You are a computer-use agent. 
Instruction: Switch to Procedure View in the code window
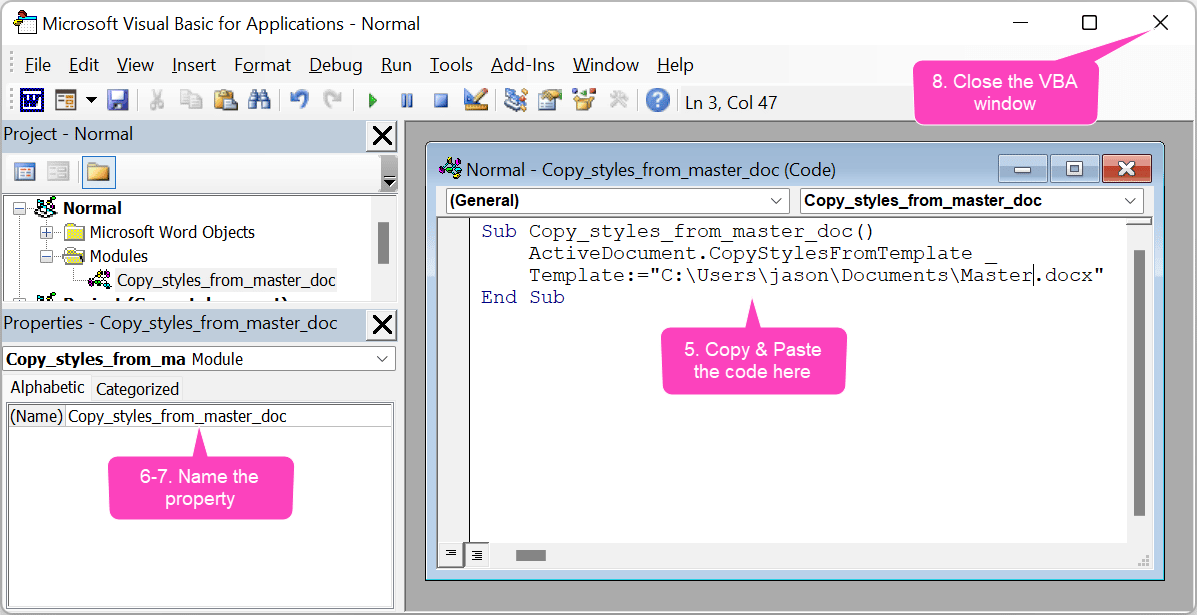click(x=450, y=555)
